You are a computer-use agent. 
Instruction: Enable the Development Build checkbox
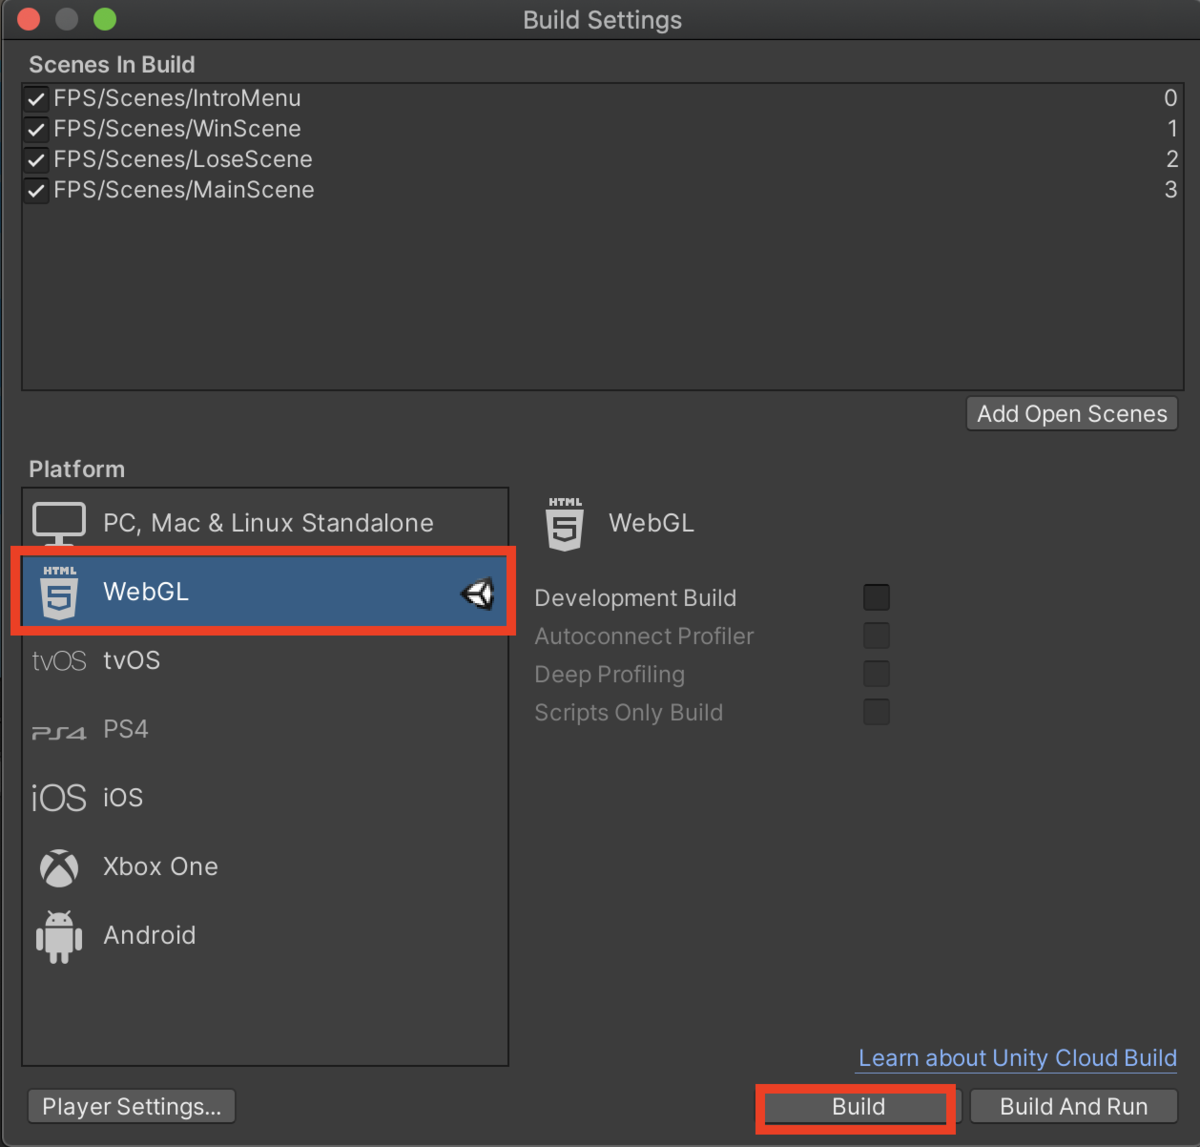(876, 598)
